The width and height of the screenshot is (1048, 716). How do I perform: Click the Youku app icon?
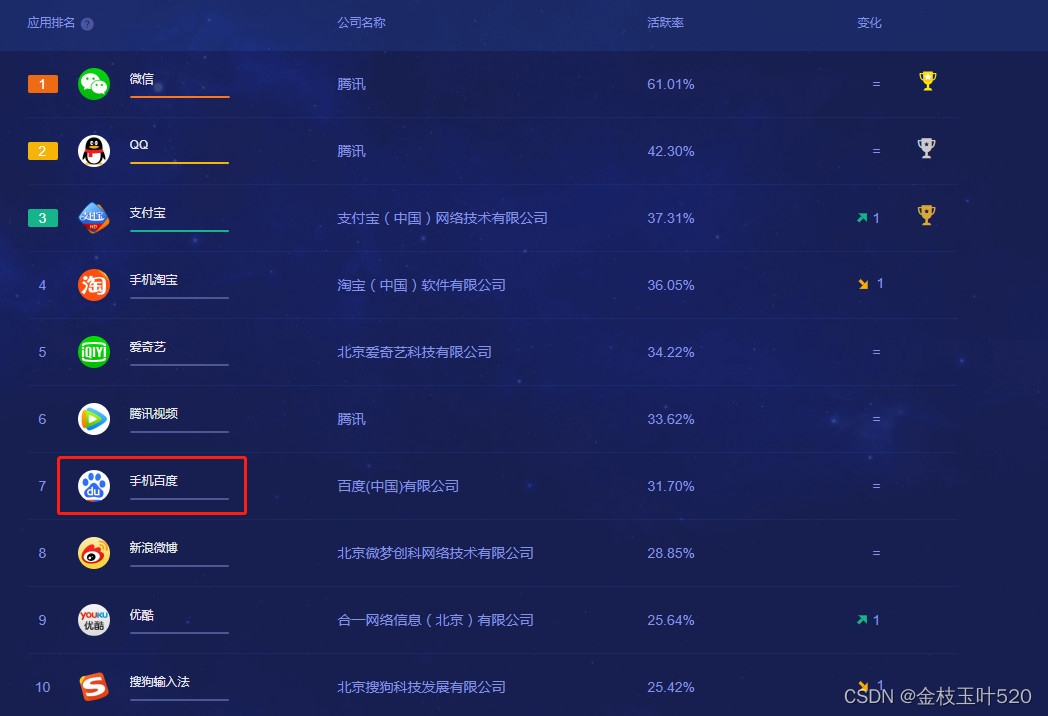point(94,620)
